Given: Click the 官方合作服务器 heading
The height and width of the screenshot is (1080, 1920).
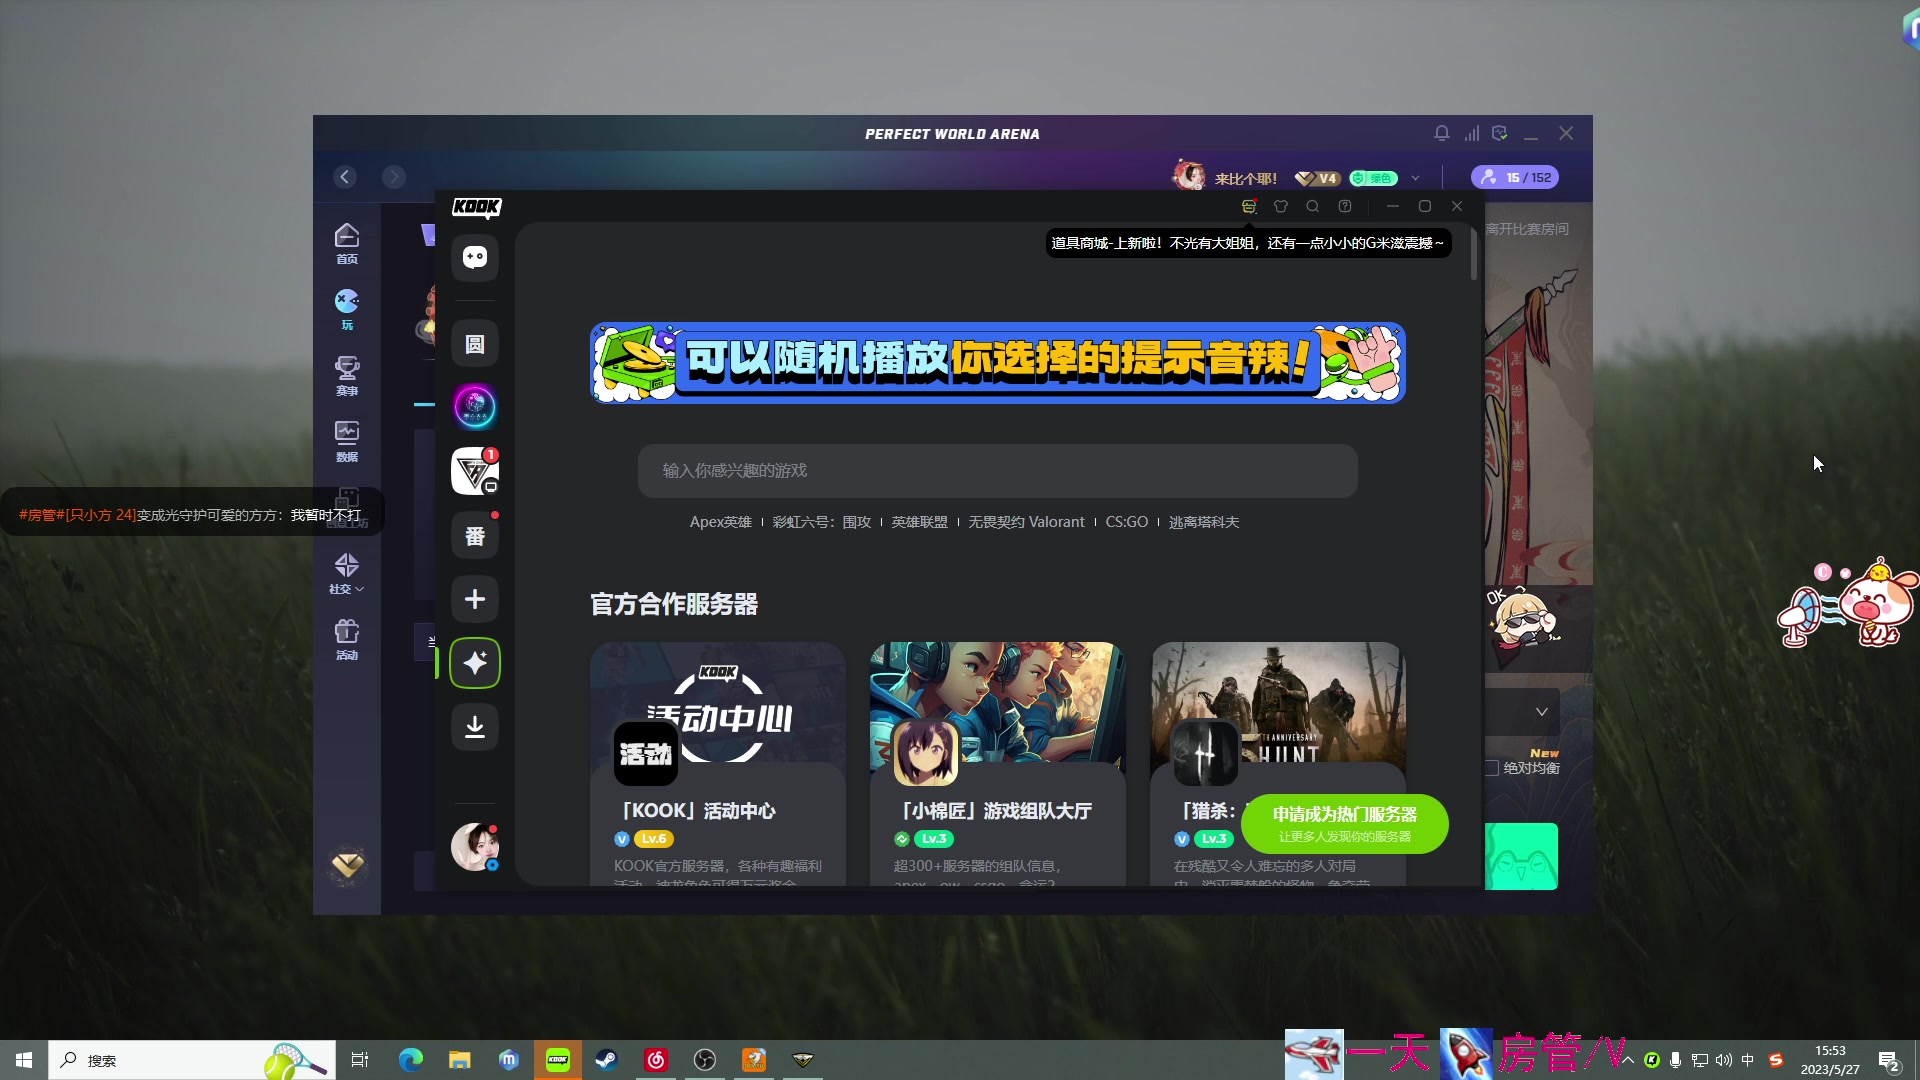Looking at the screenshot, I should tap(674, 604).
